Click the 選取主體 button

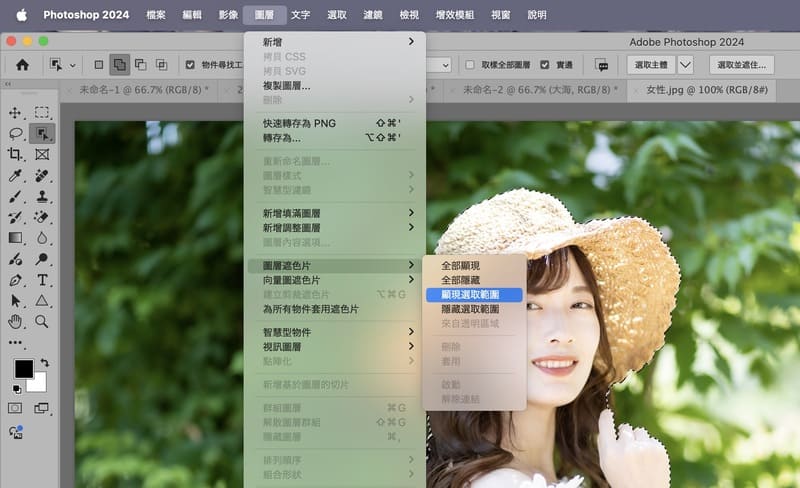coord(651,65)
